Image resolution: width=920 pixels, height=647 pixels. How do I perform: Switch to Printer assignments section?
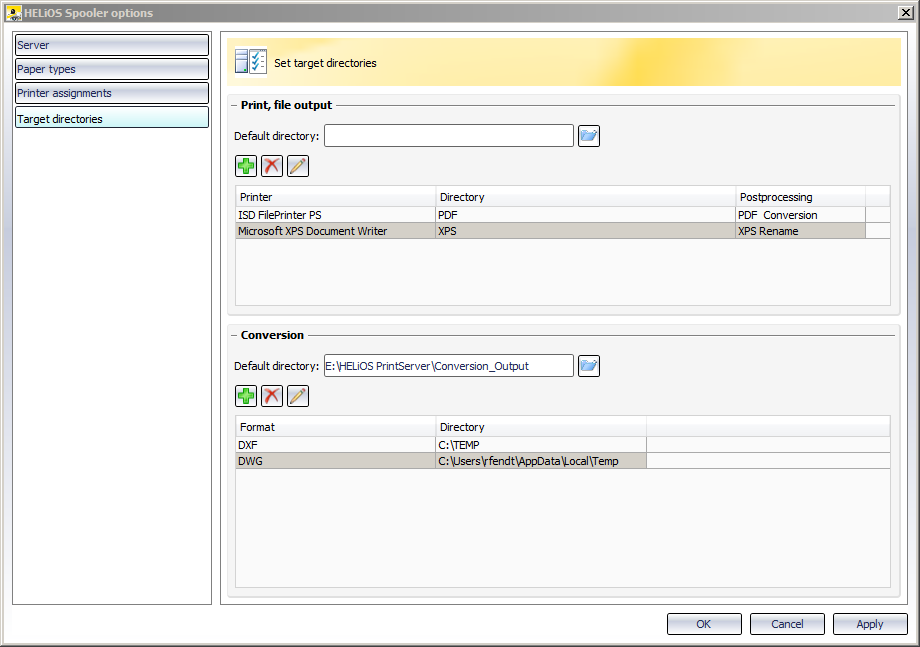pyautogui.click(x=112, y=93)
